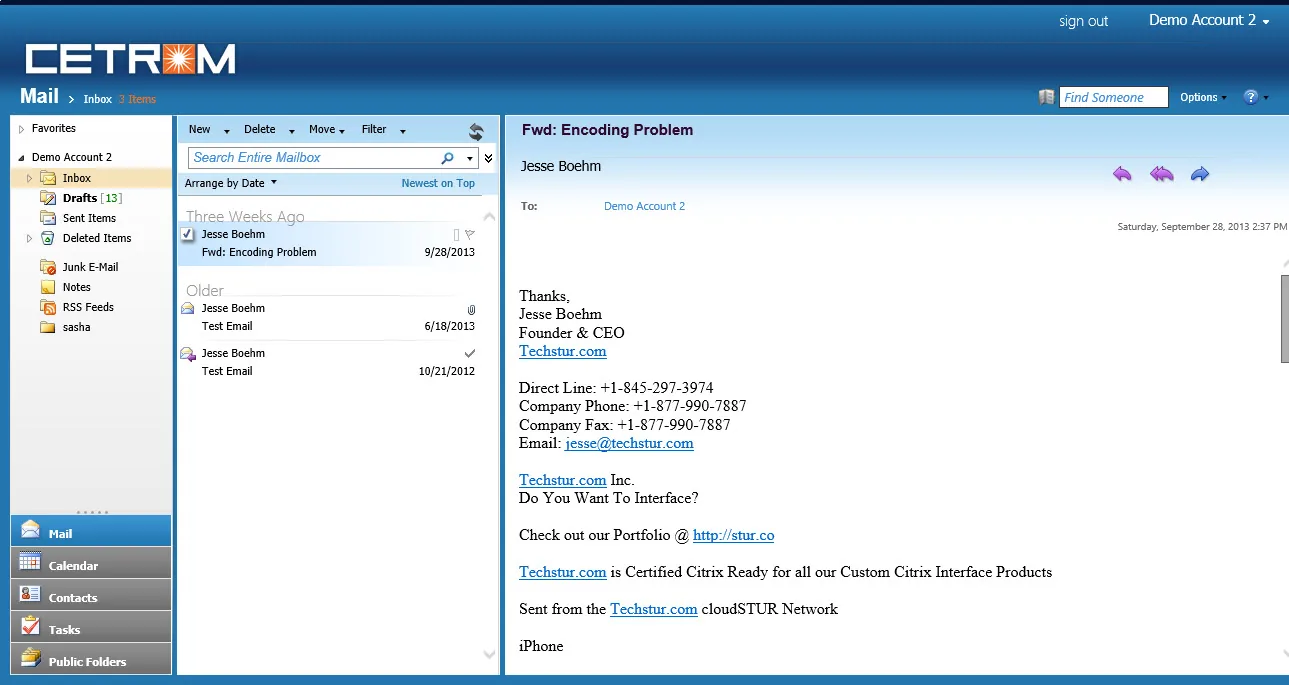
Task: Click the envelope icon of the 6/18/2013 Test Email
Action: 187,309
